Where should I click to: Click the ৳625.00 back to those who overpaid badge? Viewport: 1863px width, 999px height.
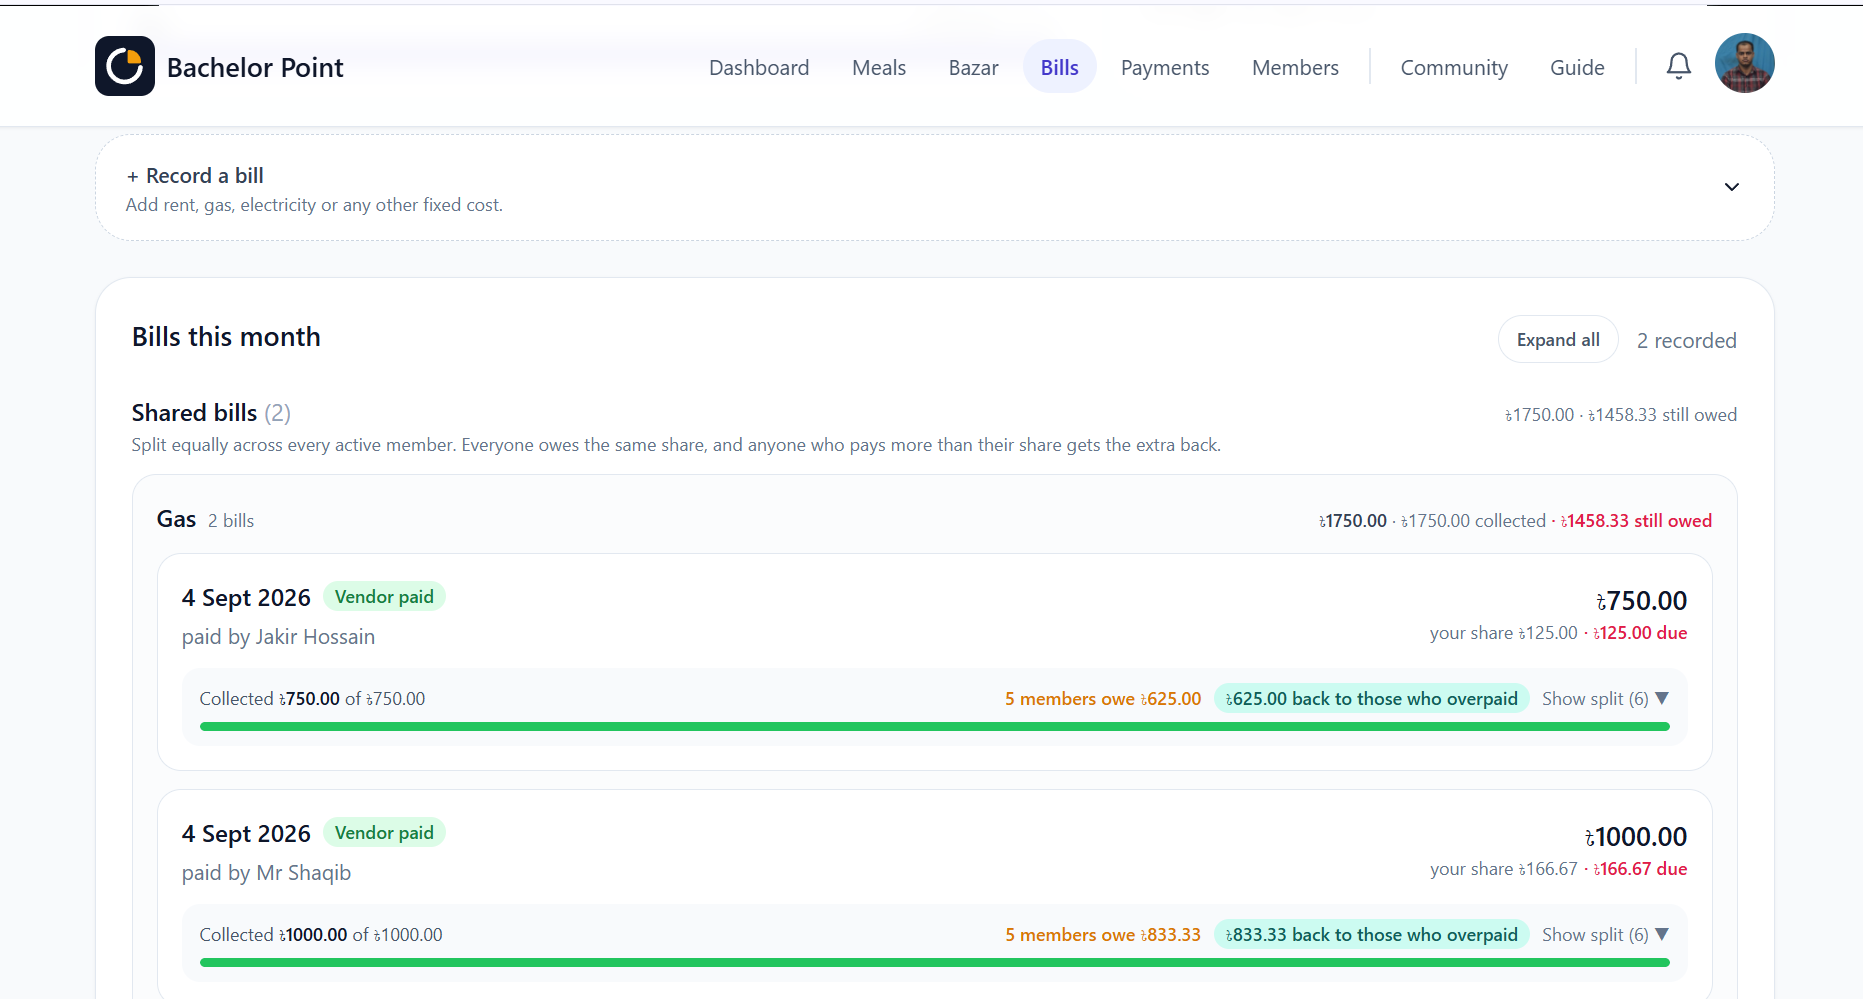pos(1371,699)
